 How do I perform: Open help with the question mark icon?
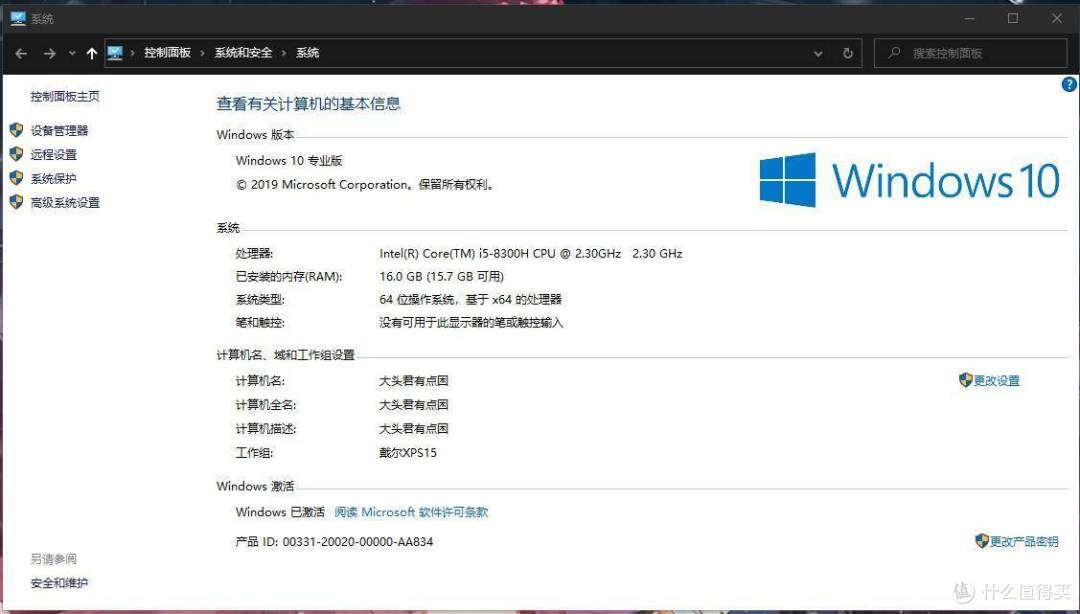pyautogui.click(x=1069, y=84)
